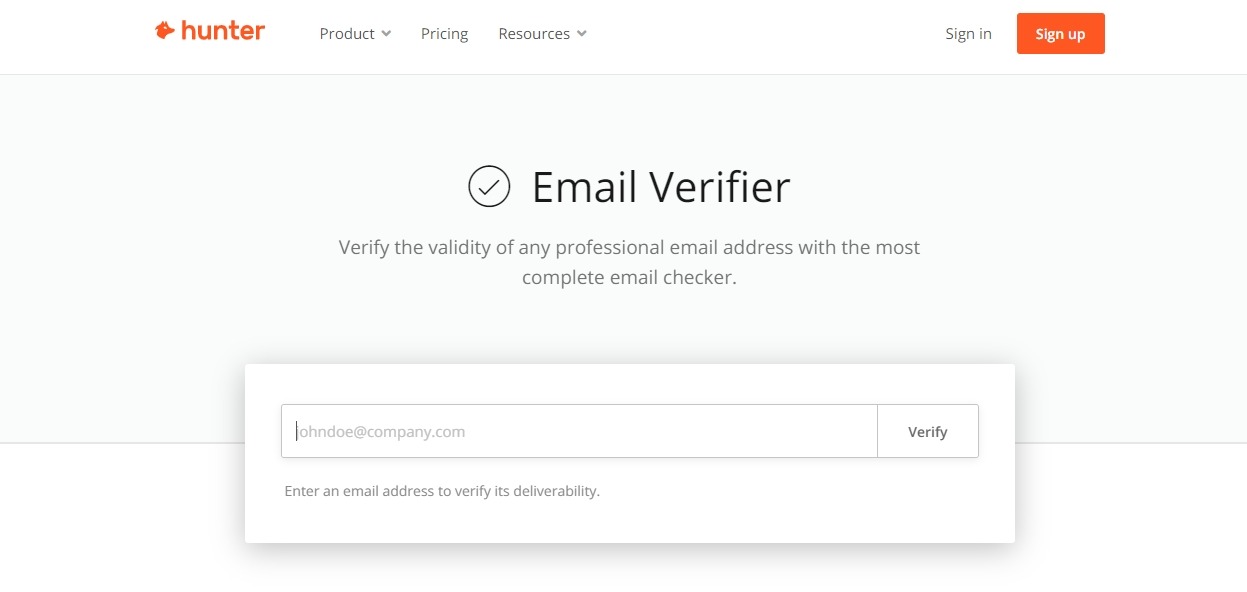Click the johndoe@company.com placeholder text
The height and width of the screenshot is (592, 1247).
coord(381,432)
